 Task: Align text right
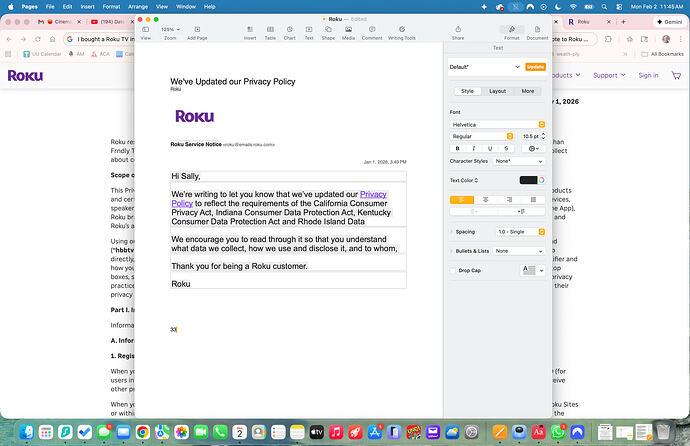click(509, 200)
